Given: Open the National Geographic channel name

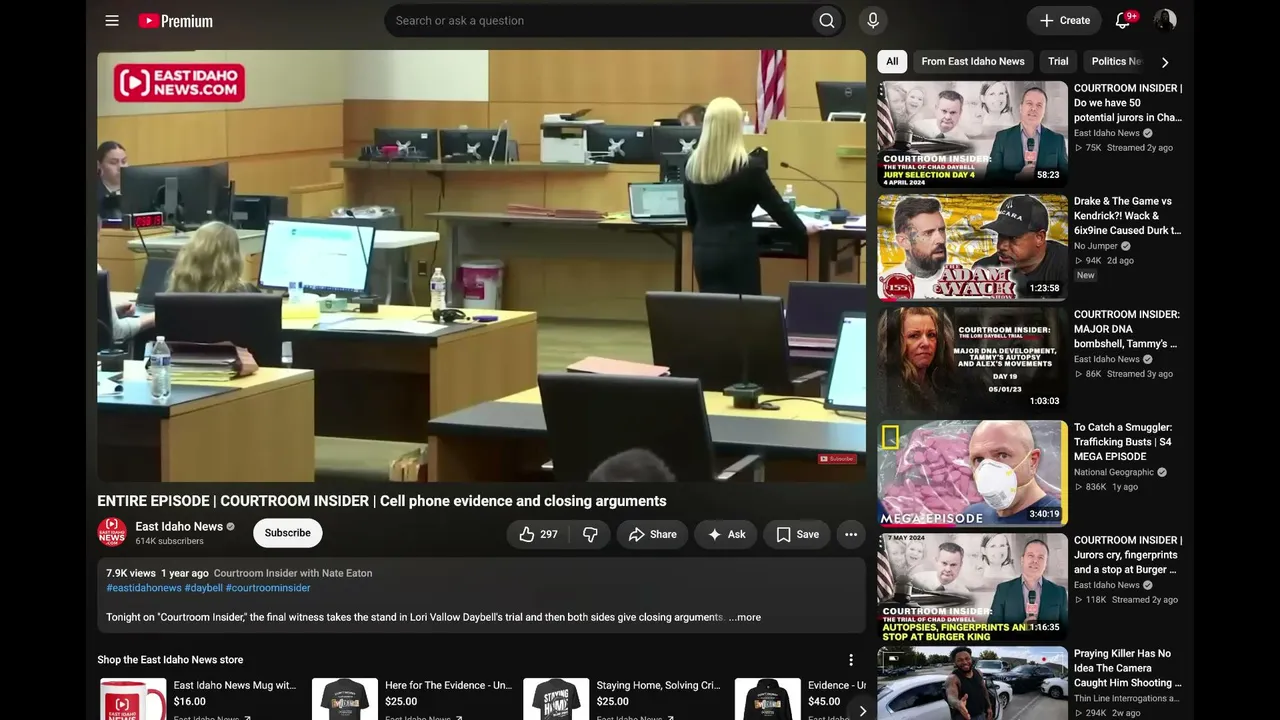Looking at the screenshot, I should pyautogui.click(x=1114, y=472).
